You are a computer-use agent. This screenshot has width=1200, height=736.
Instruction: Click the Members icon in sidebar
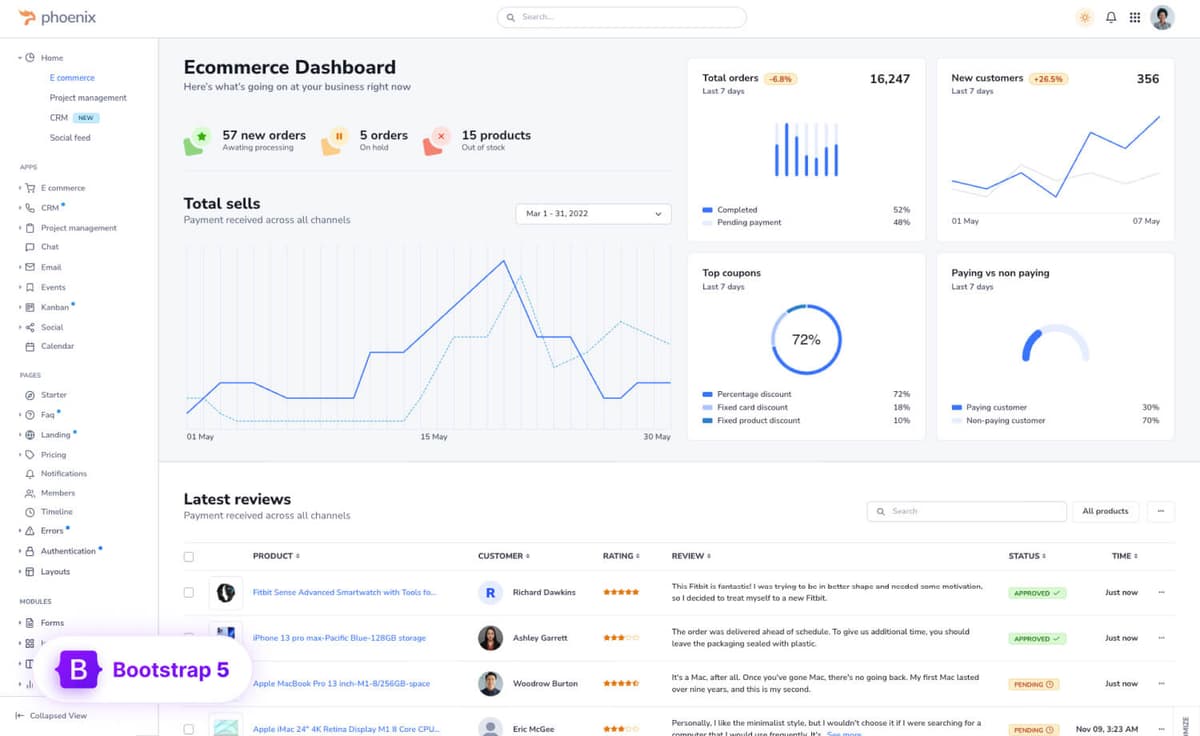(30, 493)
